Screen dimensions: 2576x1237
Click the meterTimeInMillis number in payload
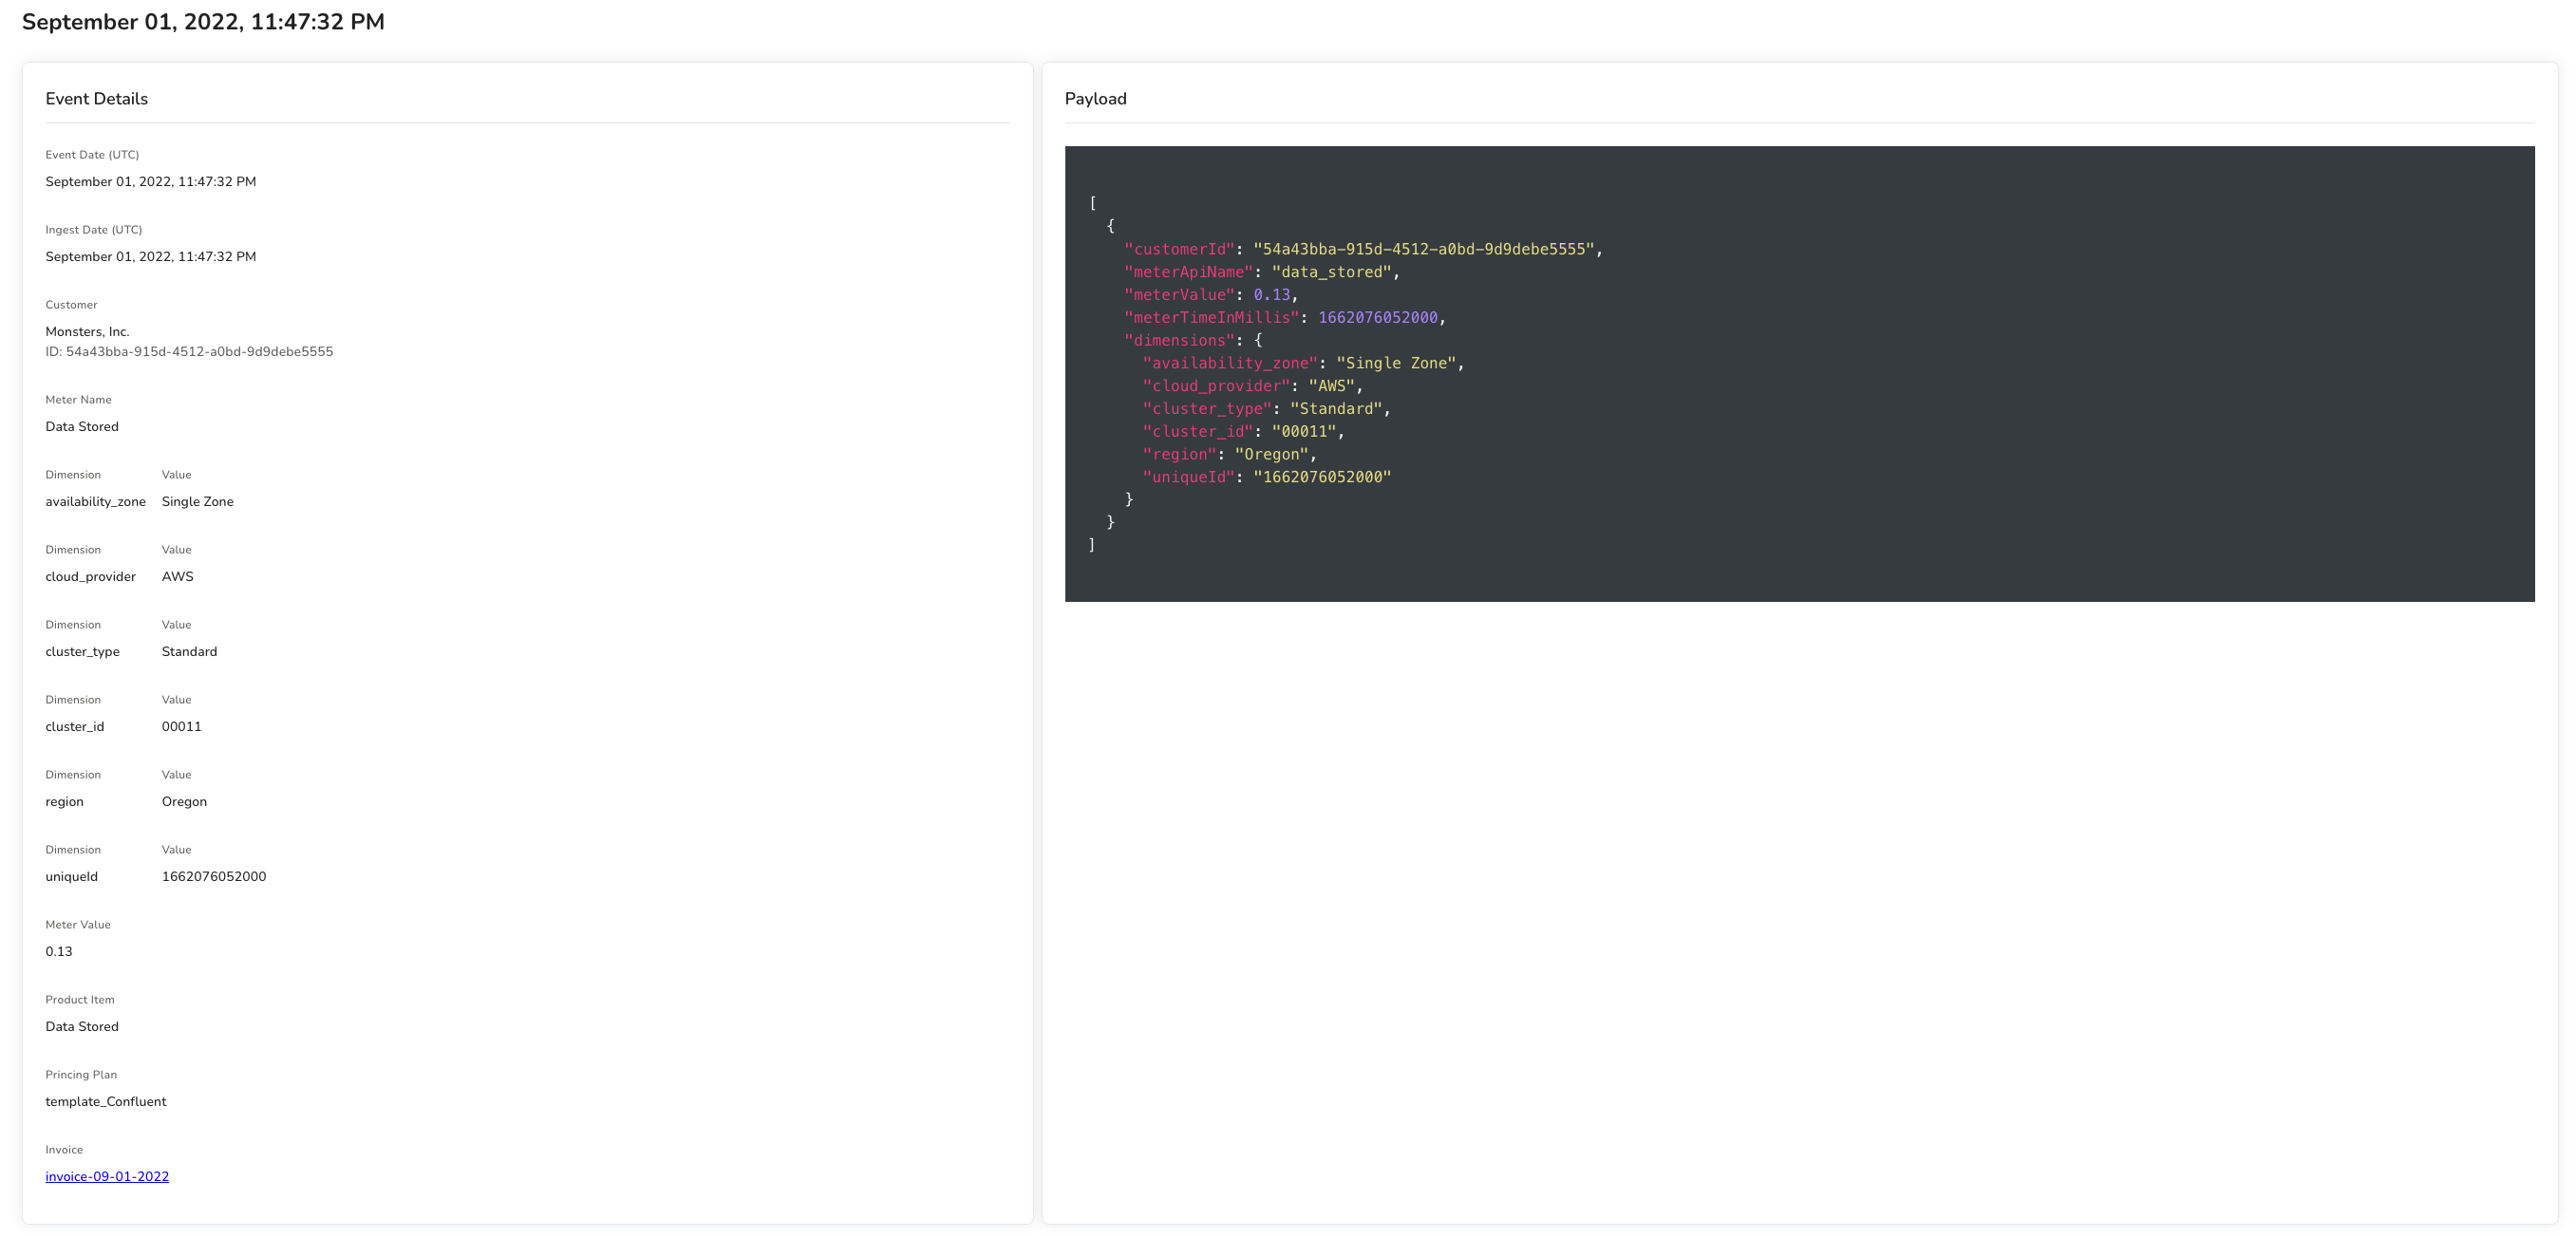pos(1377,317)
